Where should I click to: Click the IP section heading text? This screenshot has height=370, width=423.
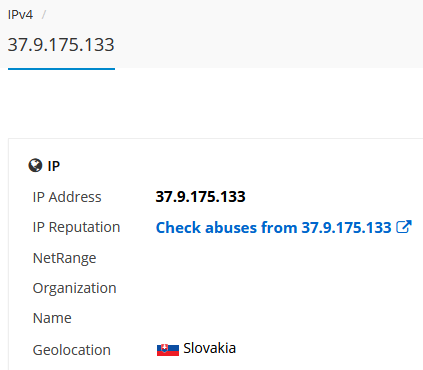[54, 166]
